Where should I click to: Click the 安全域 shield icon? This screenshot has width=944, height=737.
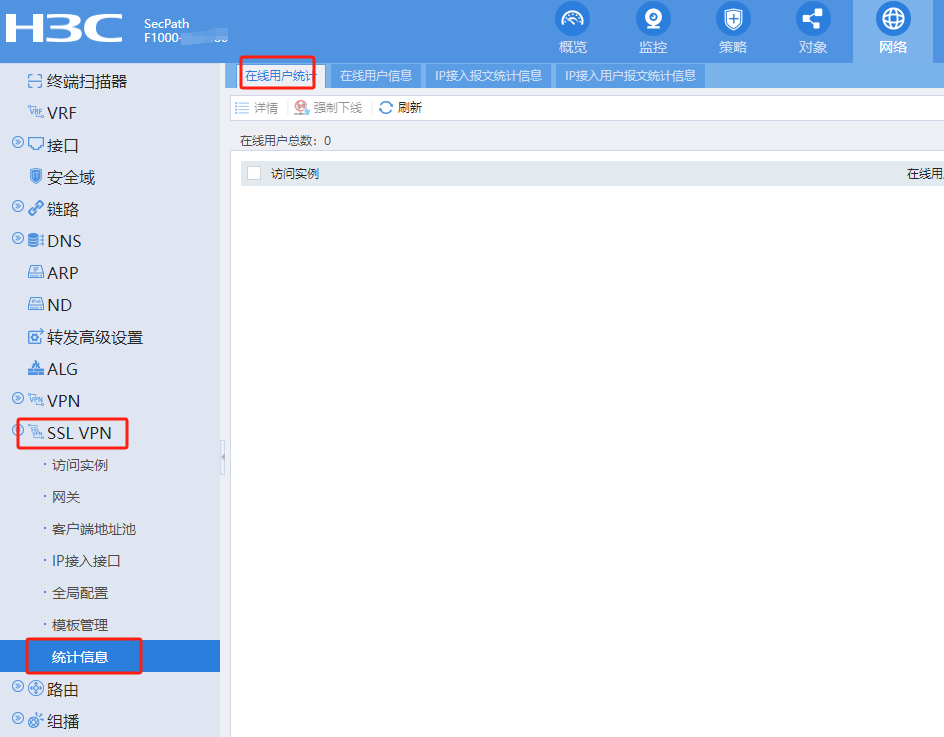pos(36,176)
